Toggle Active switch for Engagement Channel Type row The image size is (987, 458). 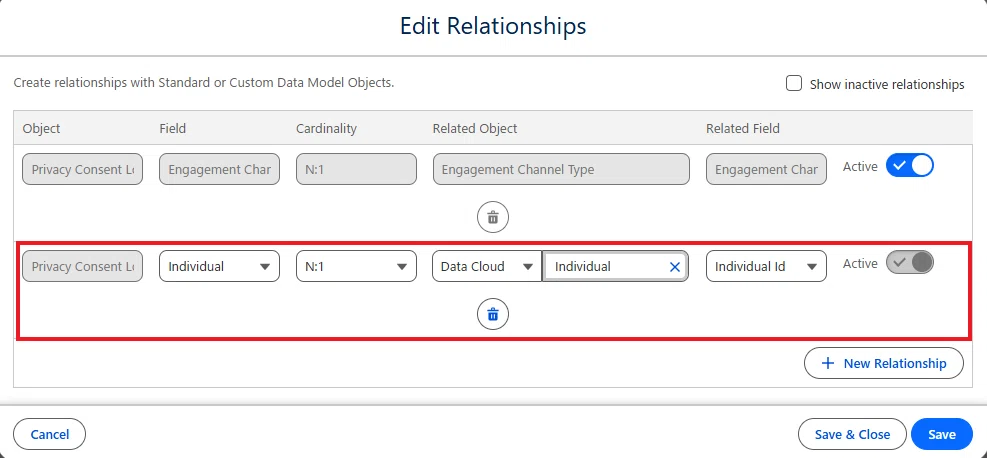point(910,166)
